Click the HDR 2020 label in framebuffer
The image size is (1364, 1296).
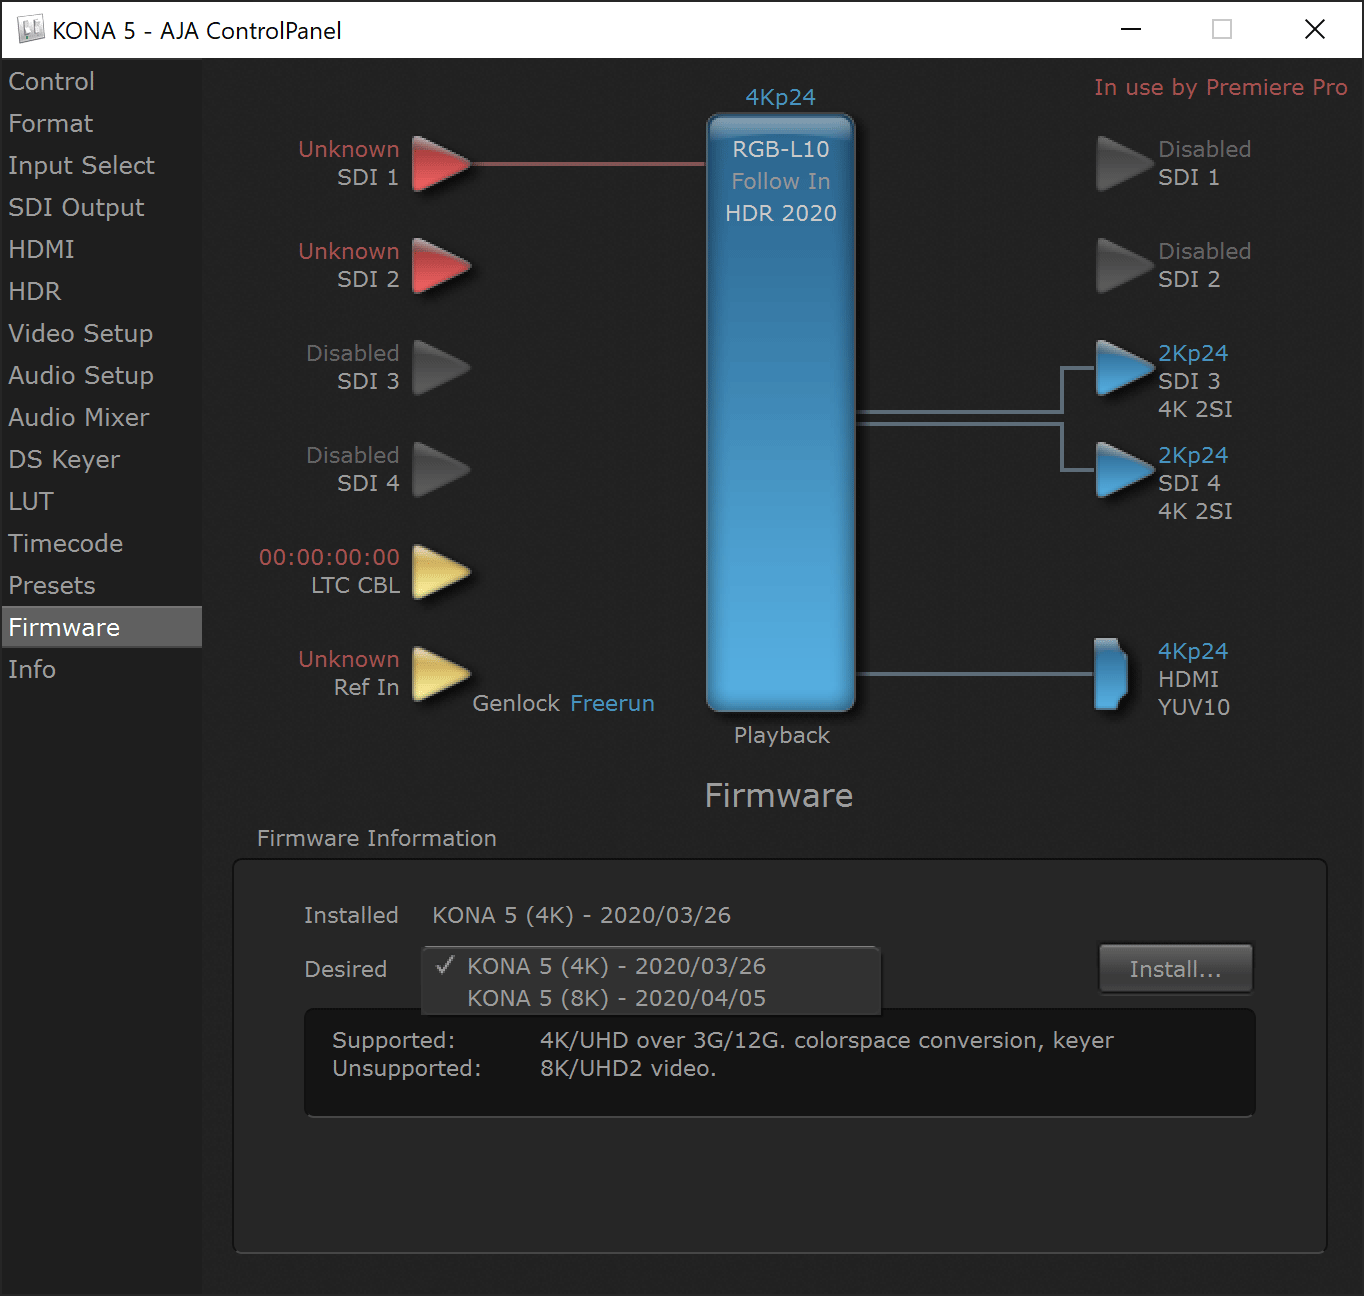click(x=781, y=214)
